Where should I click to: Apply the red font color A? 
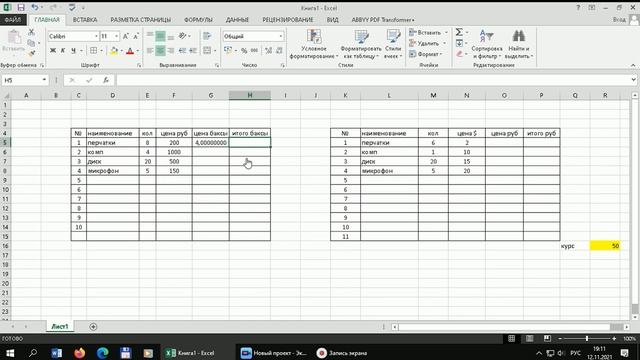pyautogui.click(x=130, y=51)
